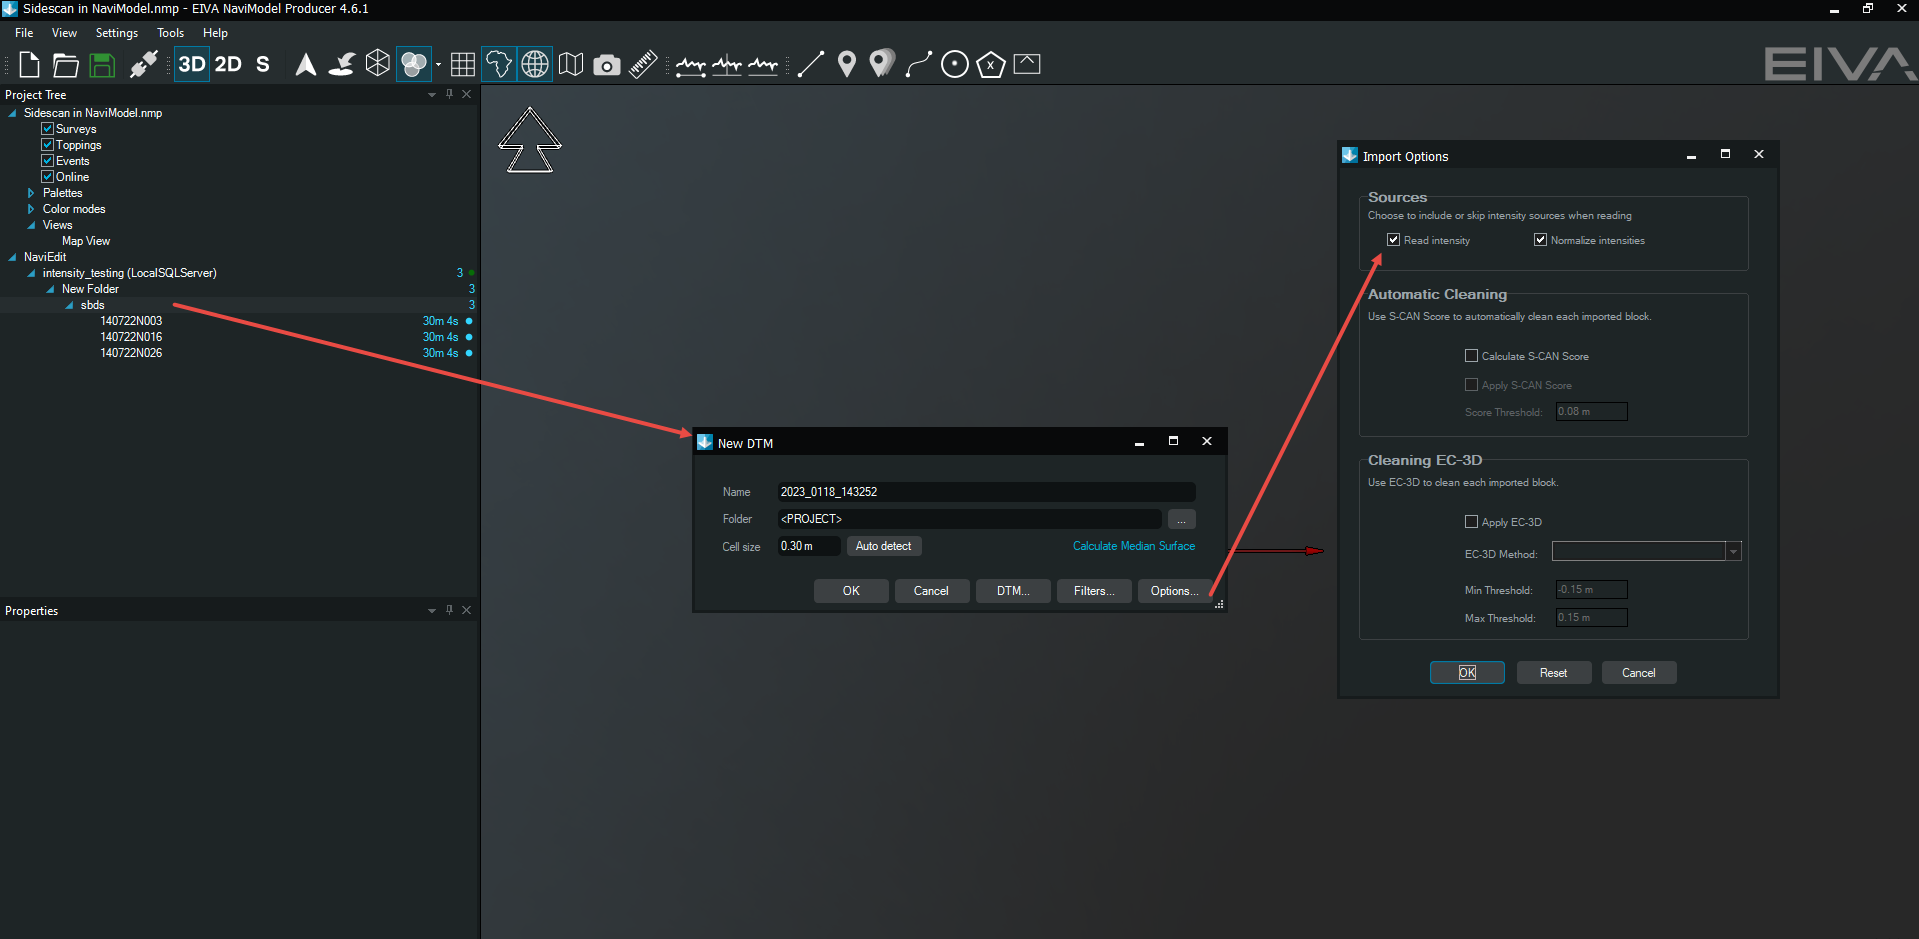The height and width of the screenshot is (939, 1919).
Task: Enable Apply EC-3D checkbox
Action: coord(1471,522)
